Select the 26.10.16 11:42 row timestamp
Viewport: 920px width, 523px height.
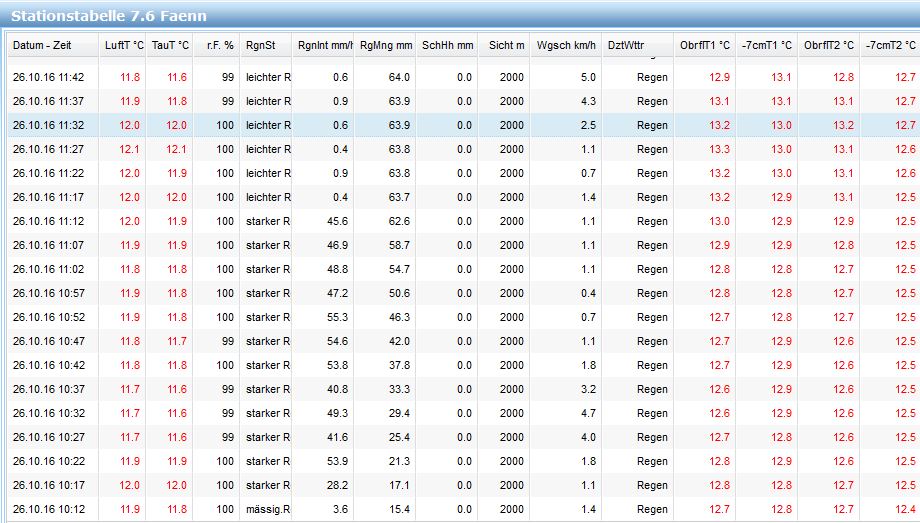point(48,77)
